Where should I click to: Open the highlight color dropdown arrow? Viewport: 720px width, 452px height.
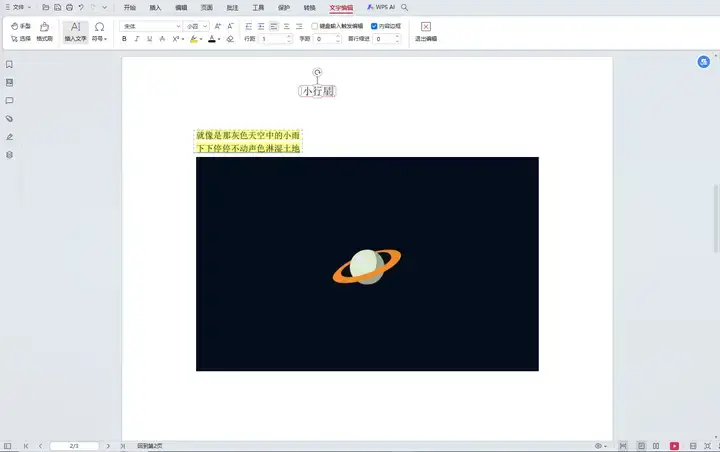tap(201, 39)
